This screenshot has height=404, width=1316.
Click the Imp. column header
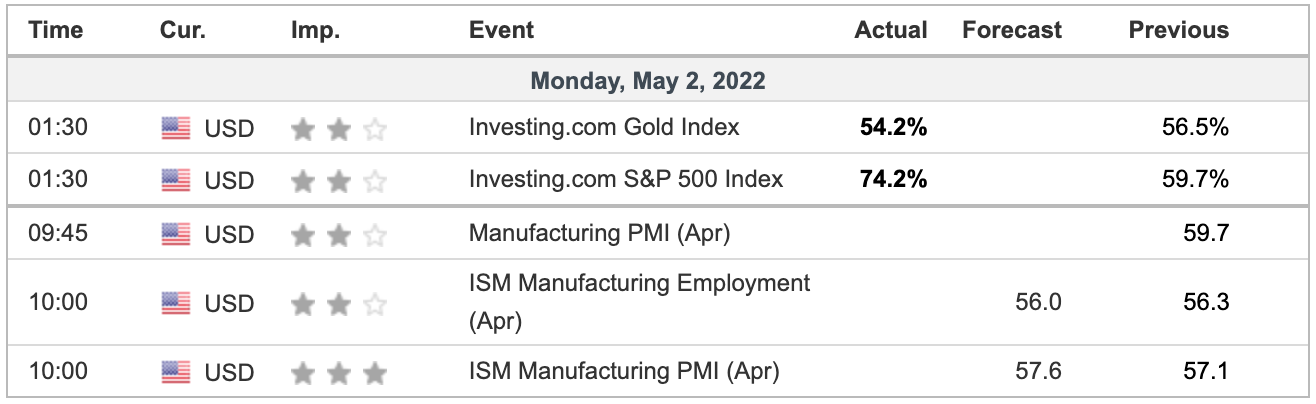point(316,30)
